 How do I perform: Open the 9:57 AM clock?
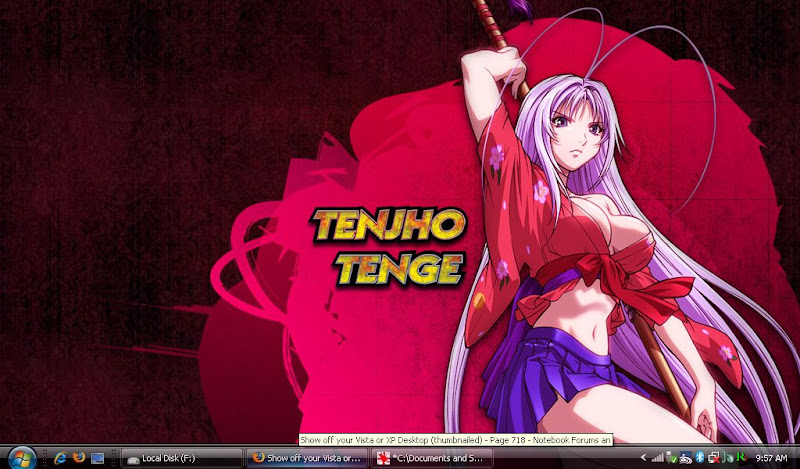click(x=771, y=458)
